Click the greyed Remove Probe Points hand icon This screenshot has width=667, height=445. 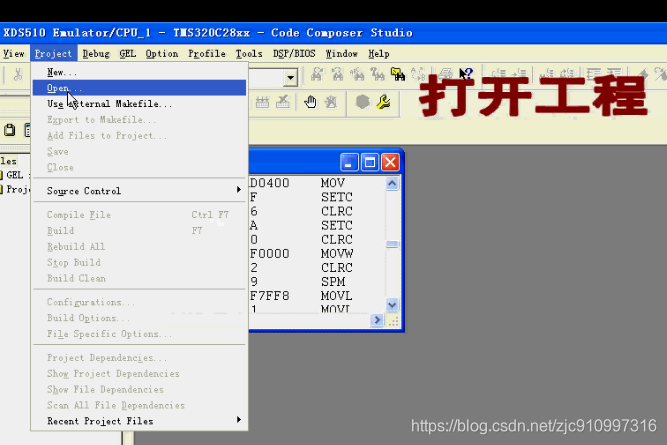[x=331, y=102]
